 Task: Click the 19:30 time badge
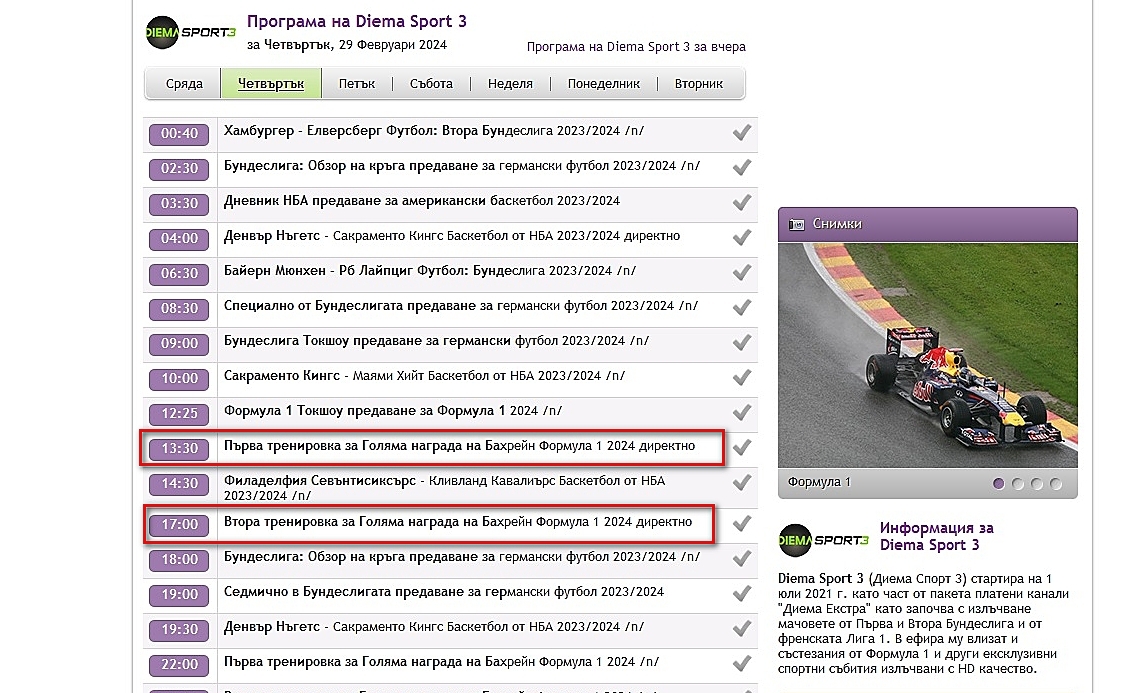179,630
